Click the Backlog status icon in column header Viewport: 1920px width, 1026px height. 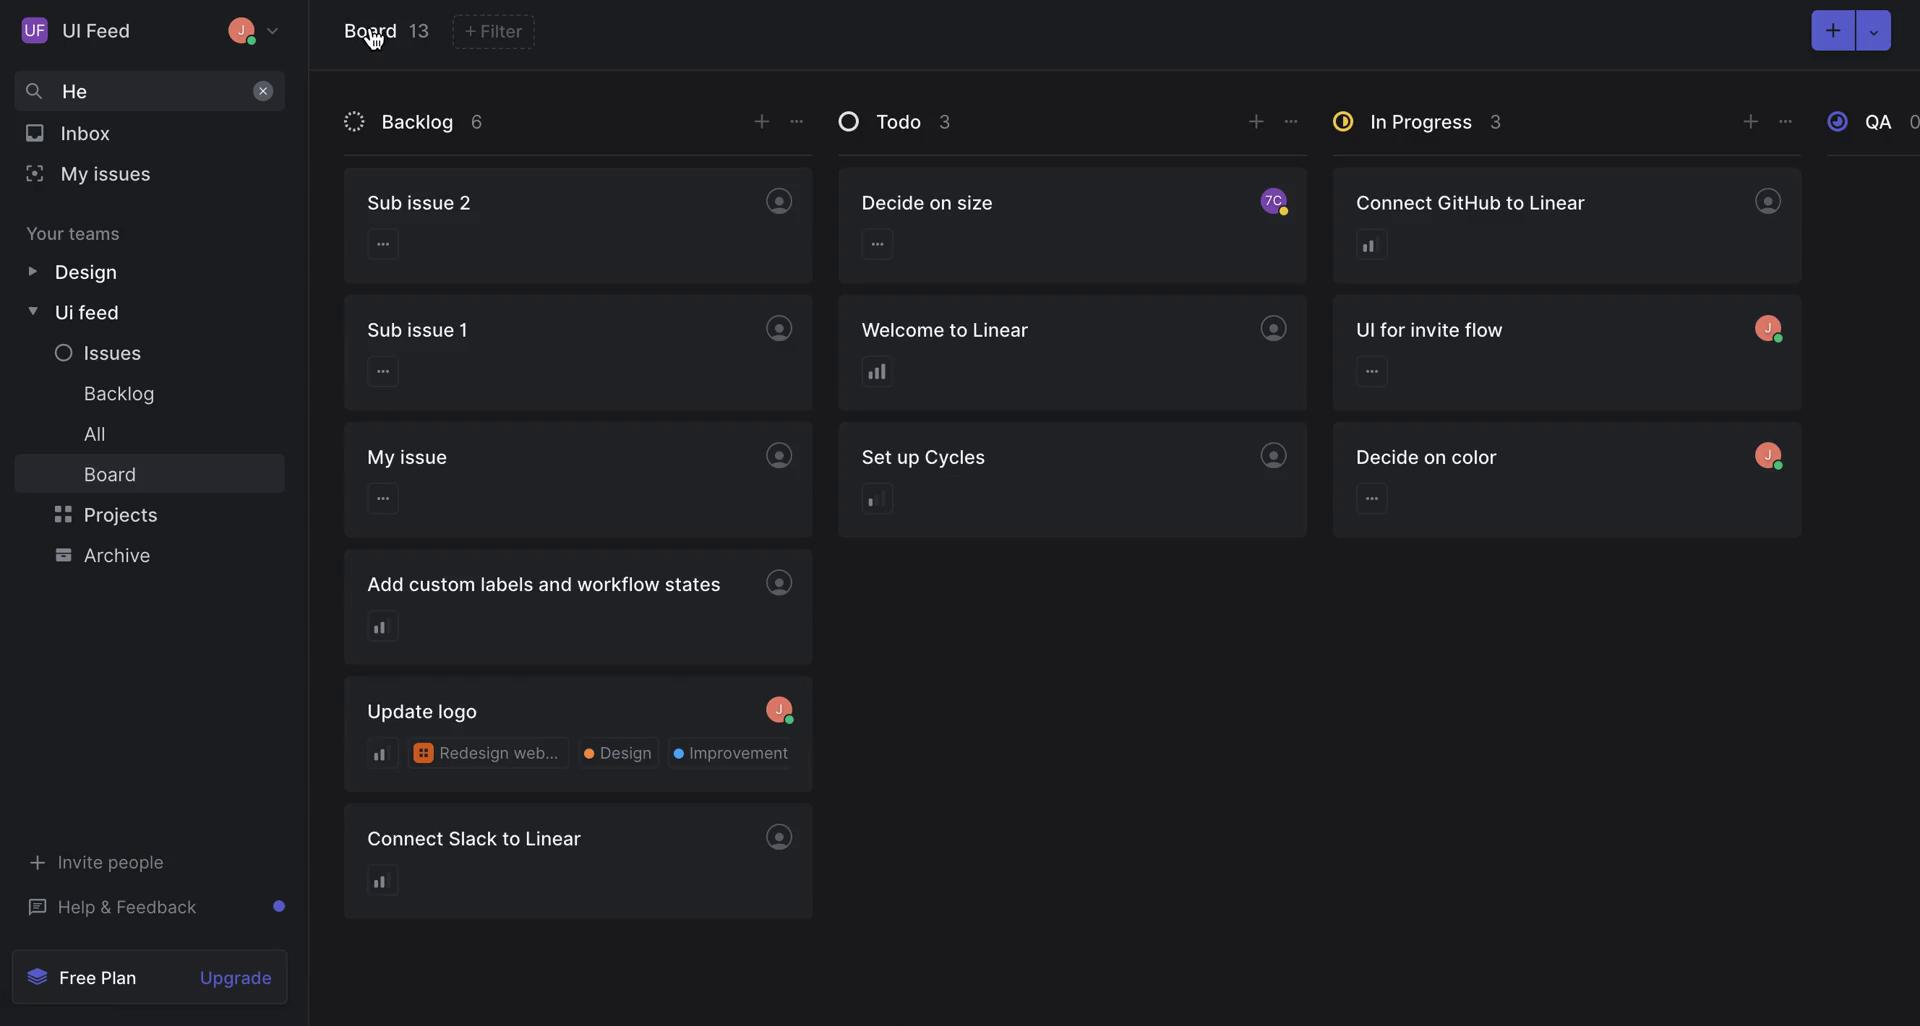[x=354, y=122]
